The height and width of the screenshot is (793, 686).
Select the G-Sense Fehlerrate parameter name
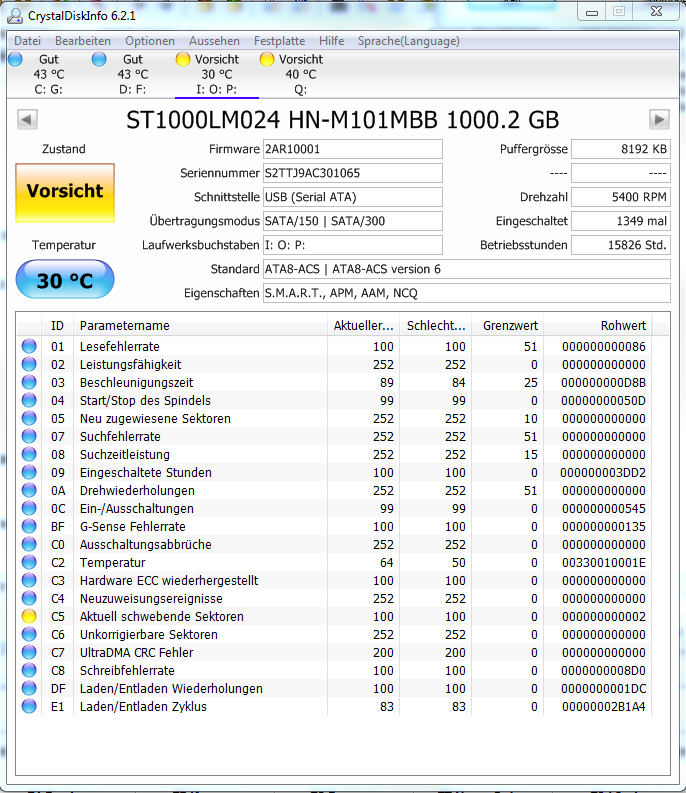pyautogui.click(x=133, y=526)
